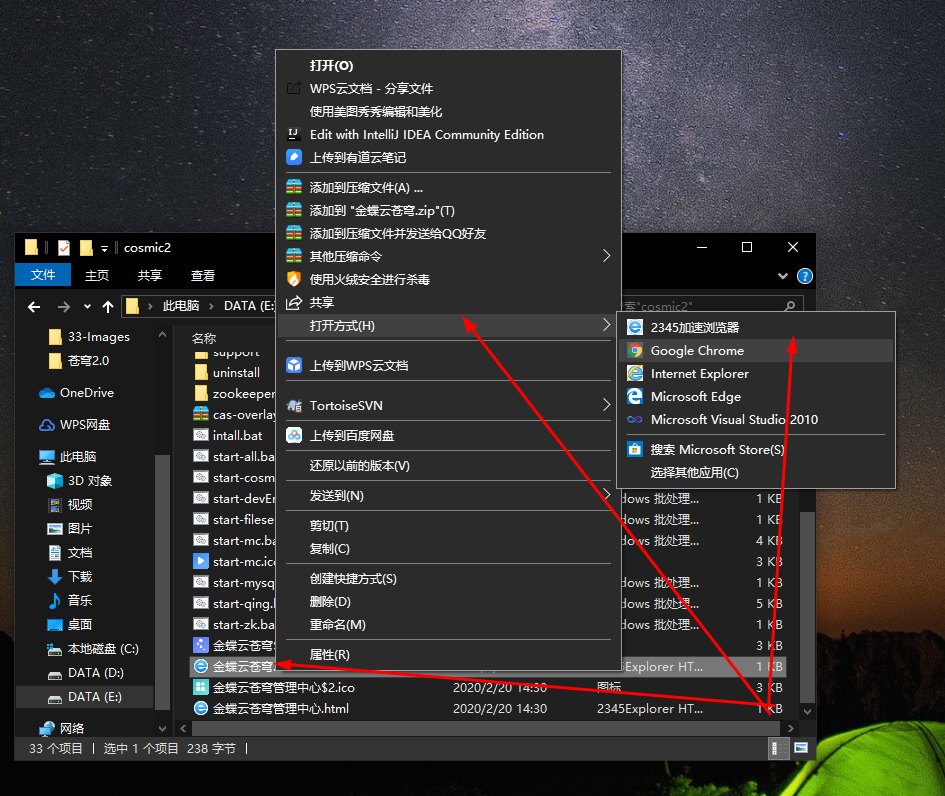Click the Microsoft Store bag icon

click(x=635, y=450)
